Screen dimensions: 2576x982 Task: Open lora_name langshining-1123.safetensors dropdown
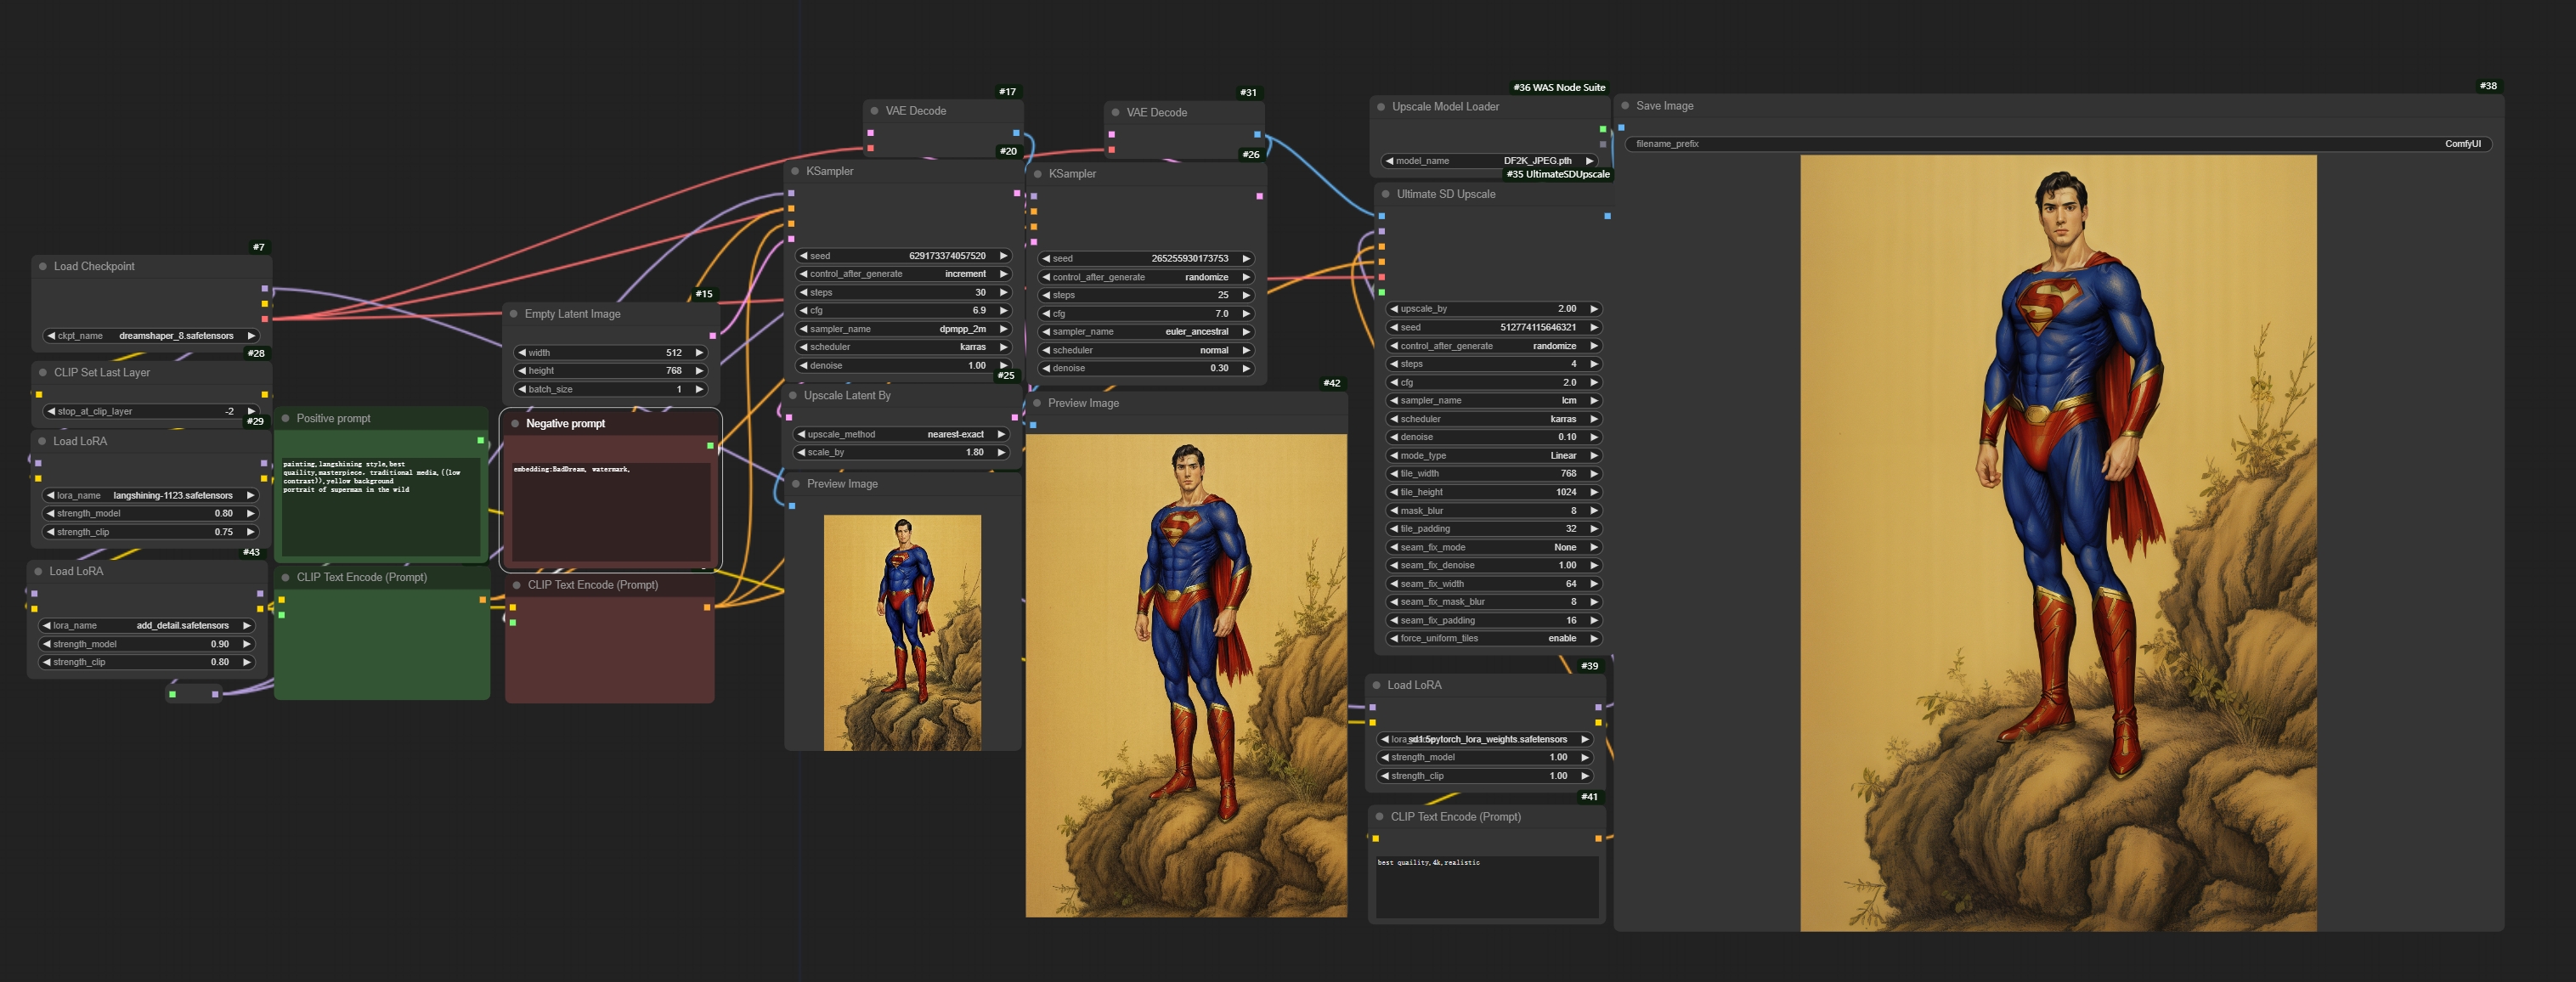(x=150, y=495)
